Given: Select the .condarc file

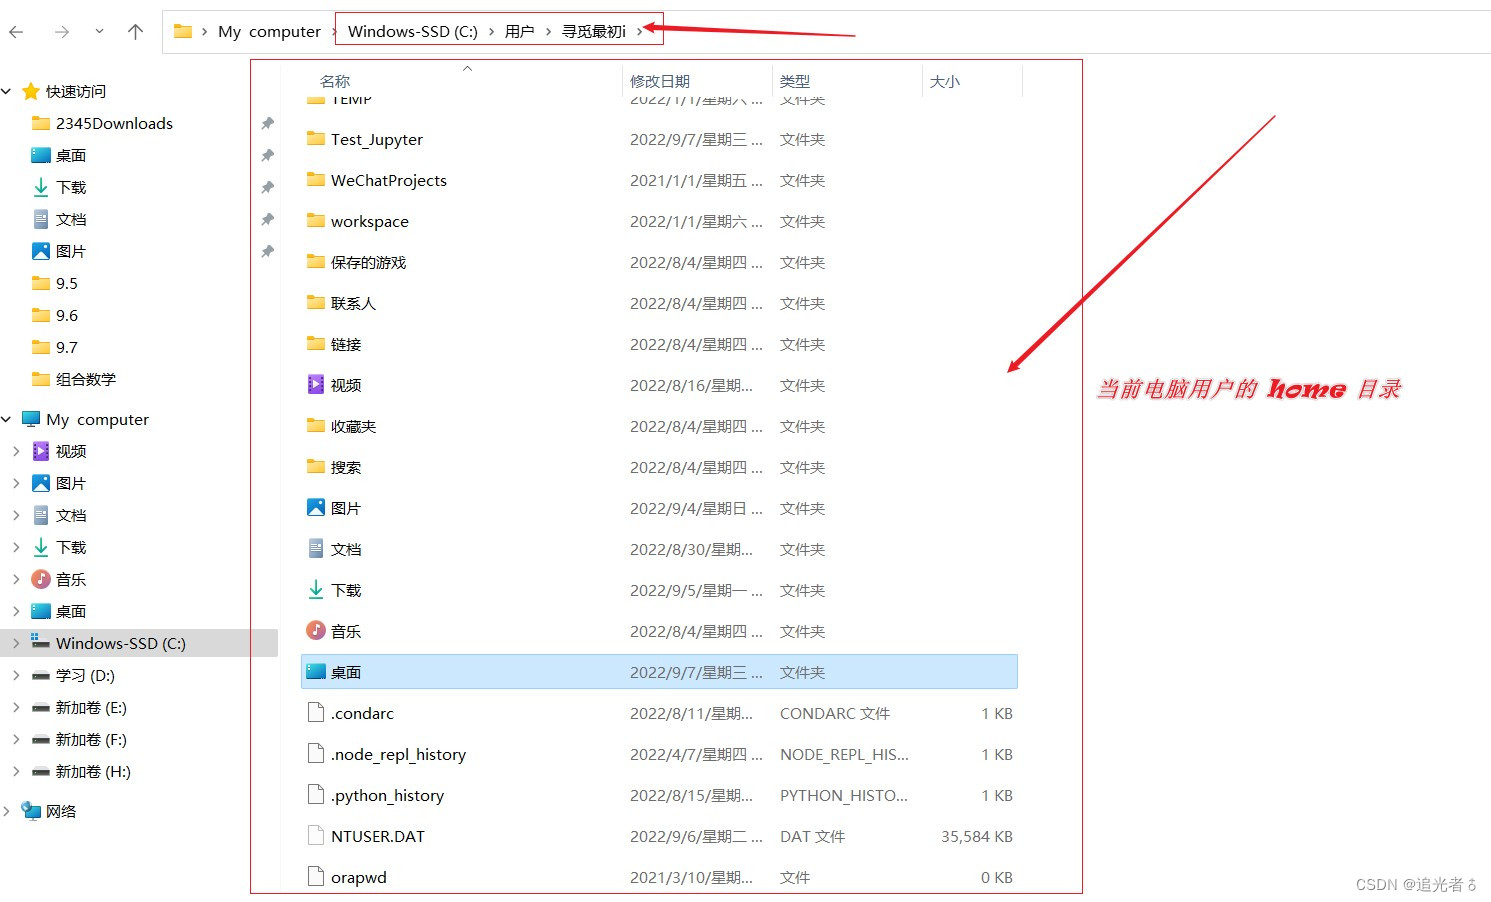Looking at the screenshot, I should pyautogui.click(x=363, y=713).
